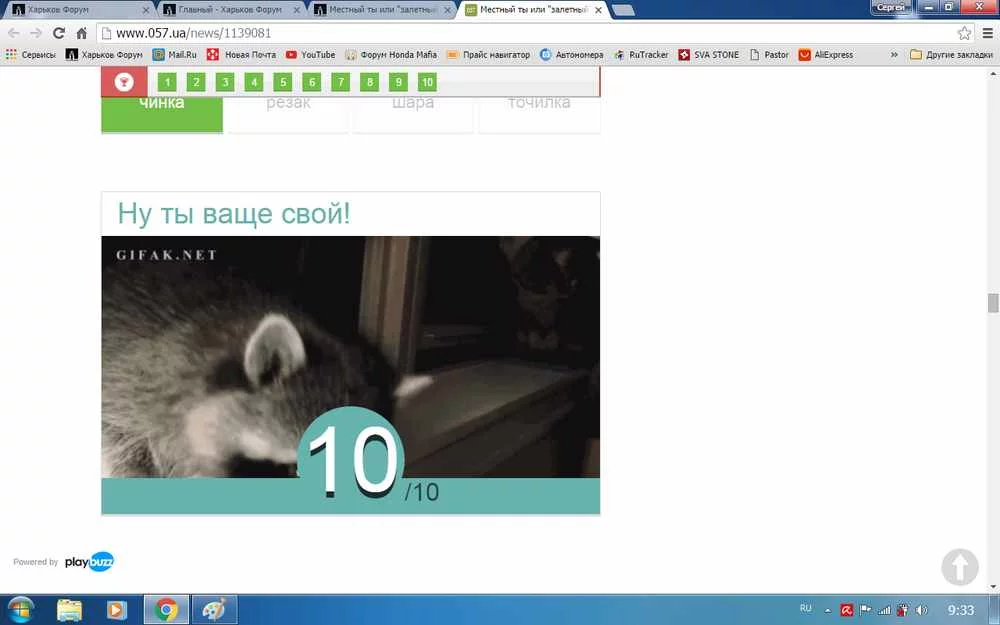Image resolution: width=1000 pixels, height=625 pixels.
Task: Jump to quiz question 3
Action: [x=225, y=82]
